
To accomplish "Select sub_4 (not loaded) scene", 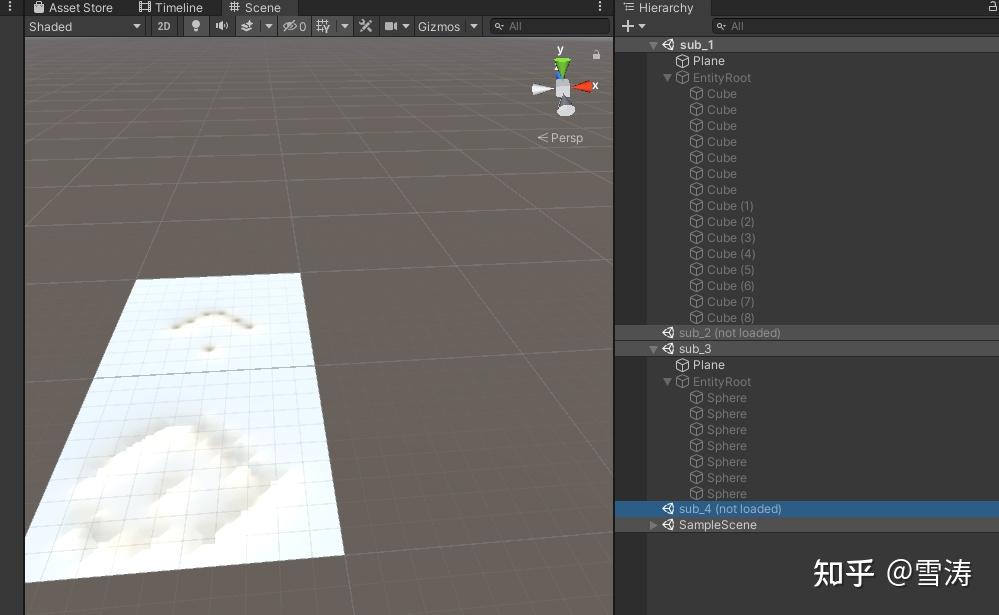I will (807, 509).
